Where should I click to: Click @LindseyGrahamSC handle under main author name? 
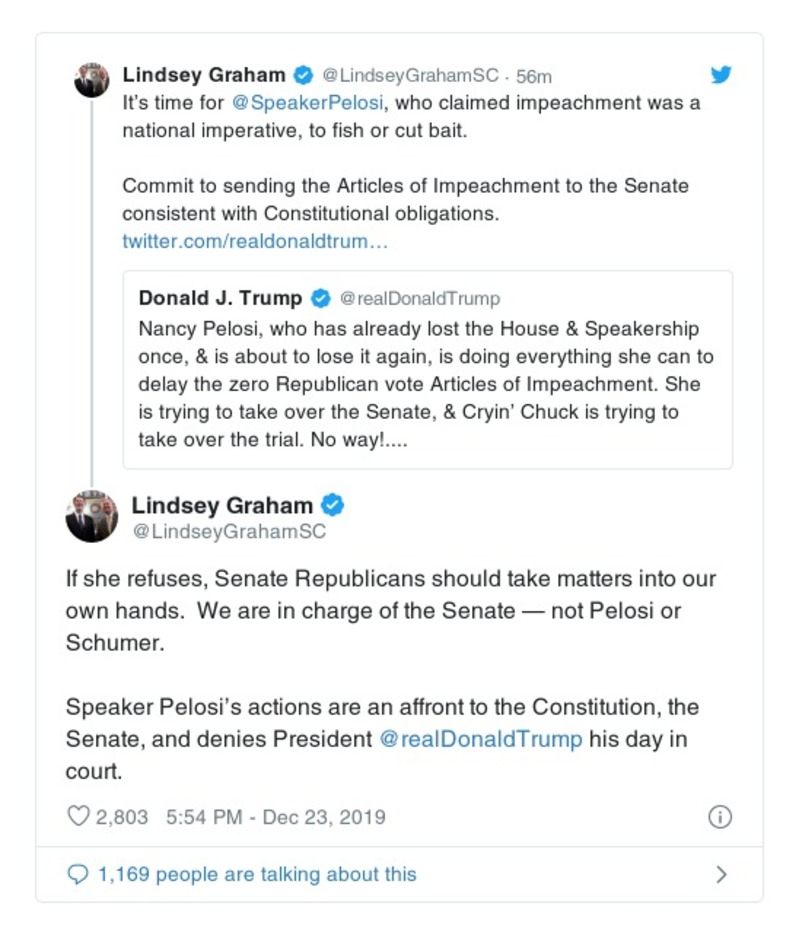pyautogui.click(x=229, y=532)
